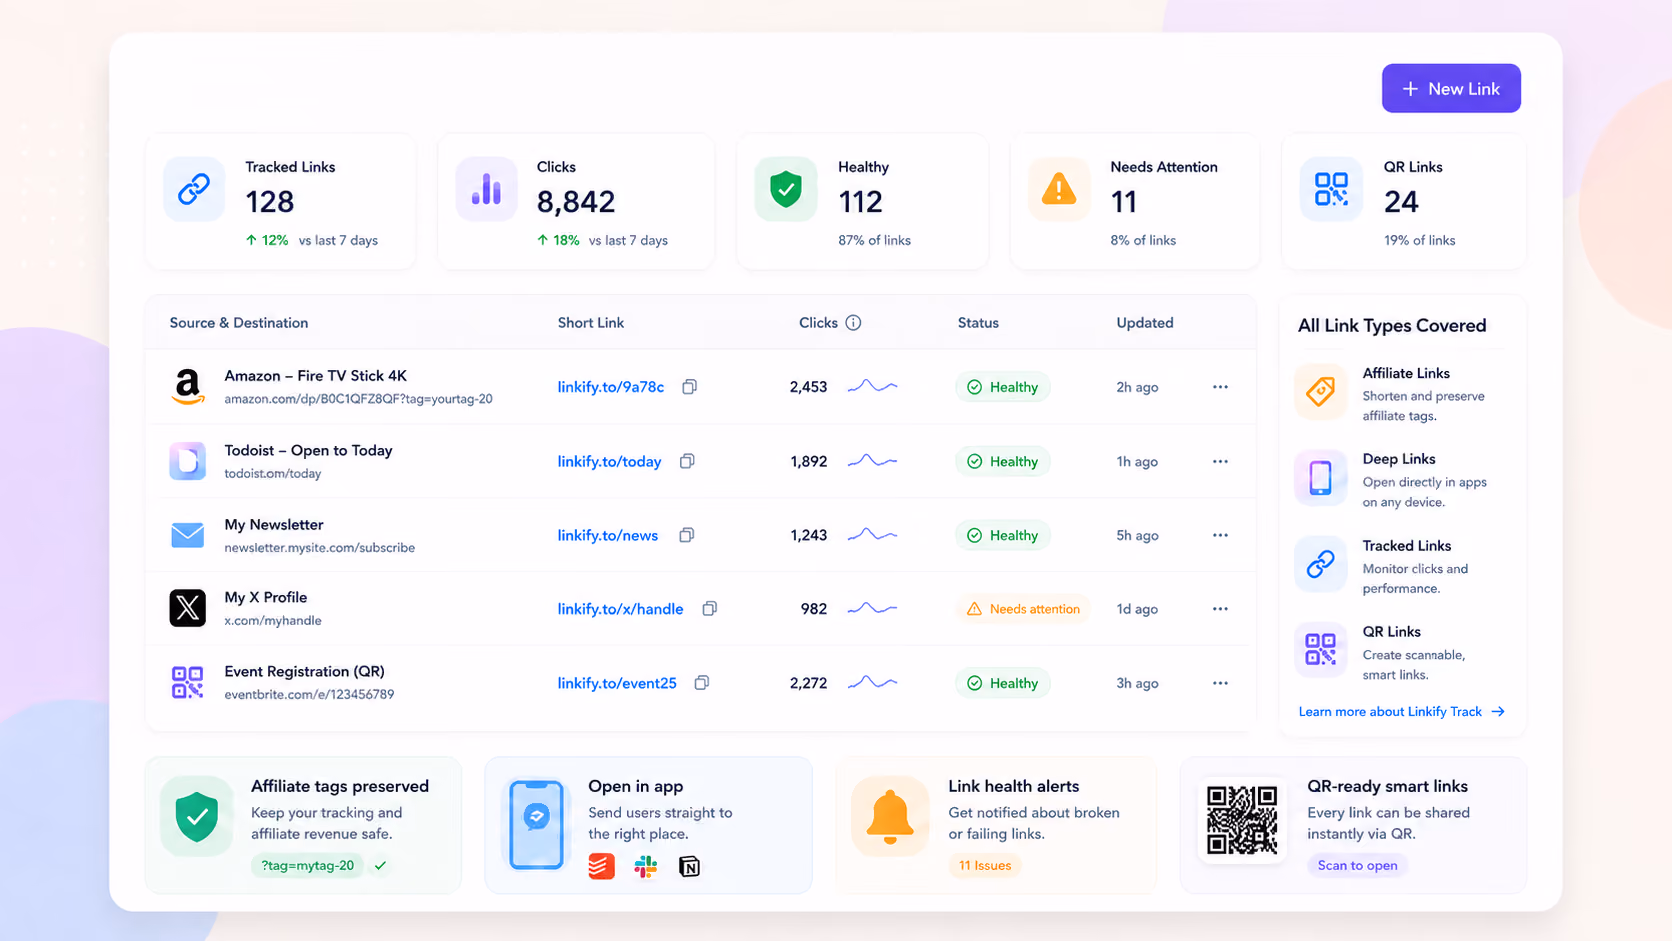Open more options for My Newsletter row
1672x941 pixels.
pyautogui.click(x=1220, y=535)
